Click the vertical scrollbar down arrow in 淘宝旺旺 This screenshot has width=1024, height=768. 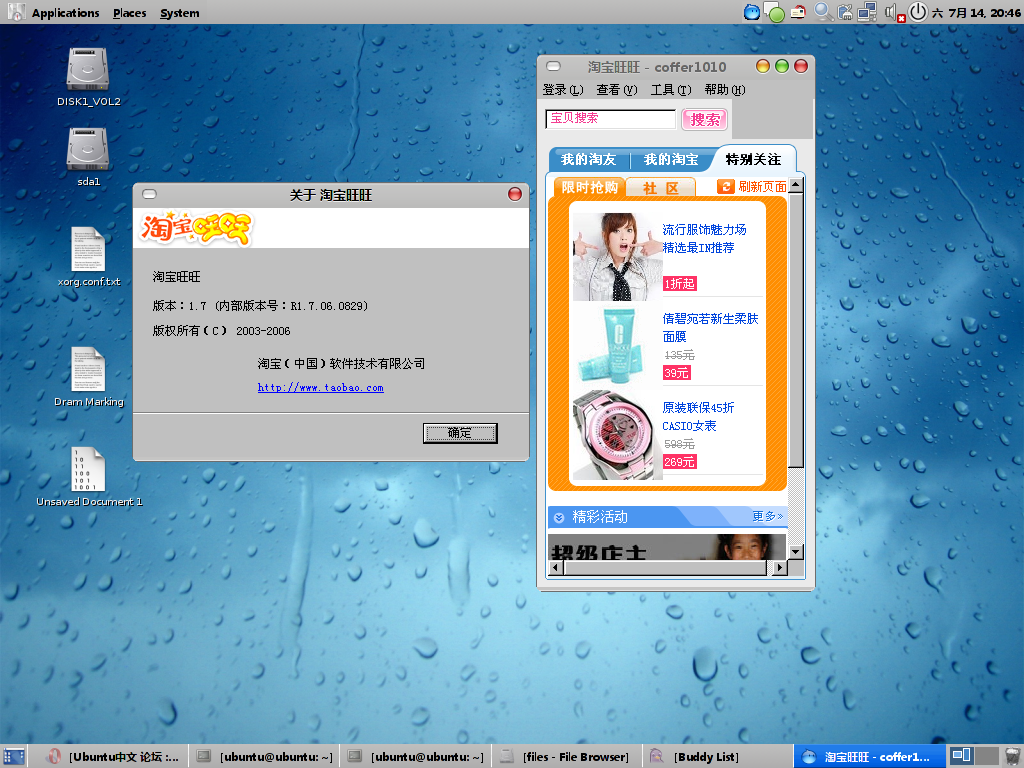(795, 552)
